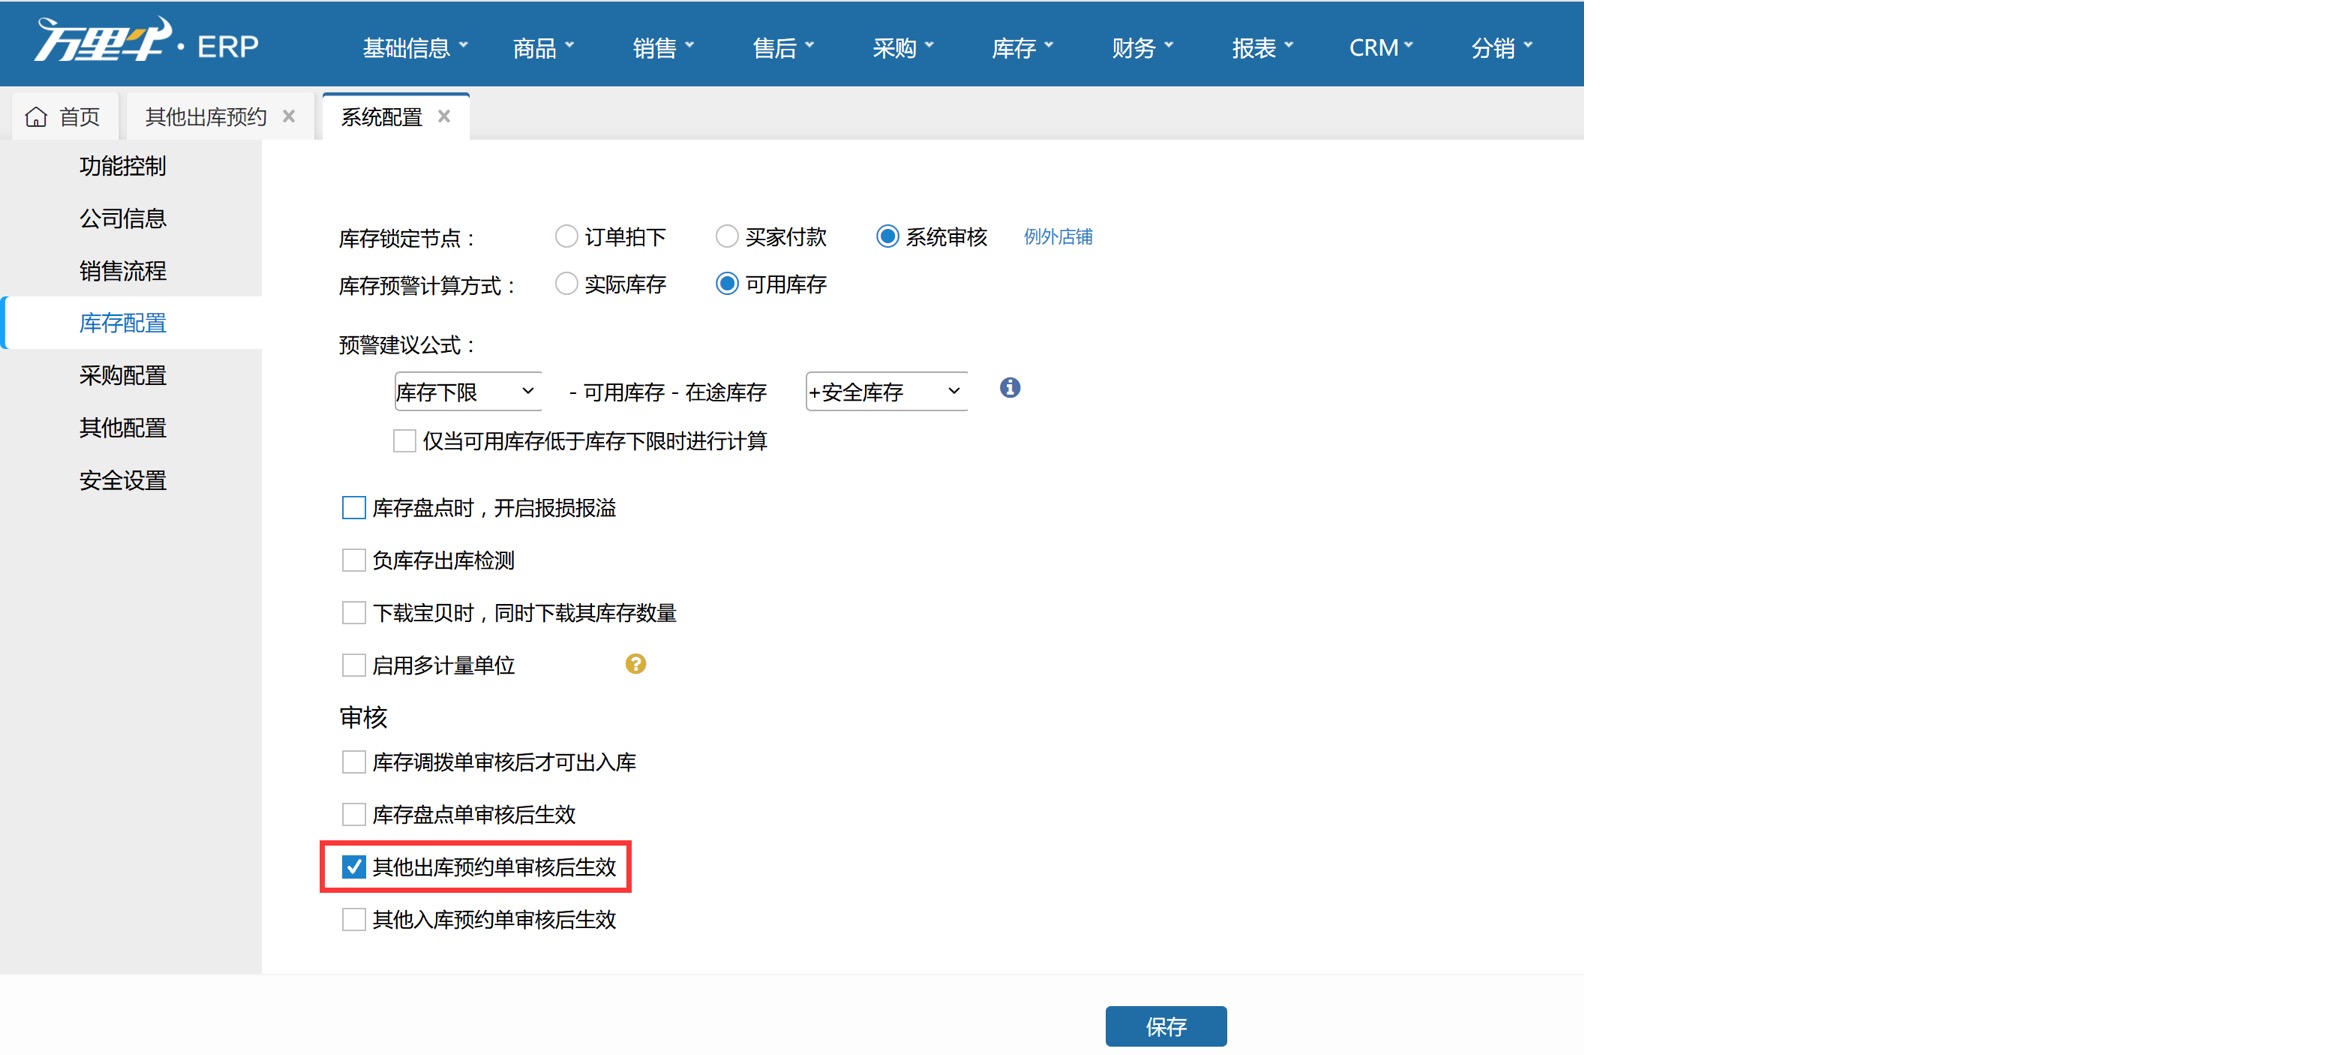Tick 下载宝贝时，同时下载其库存数量
2333x1055 pixels.
pos(354,612)
